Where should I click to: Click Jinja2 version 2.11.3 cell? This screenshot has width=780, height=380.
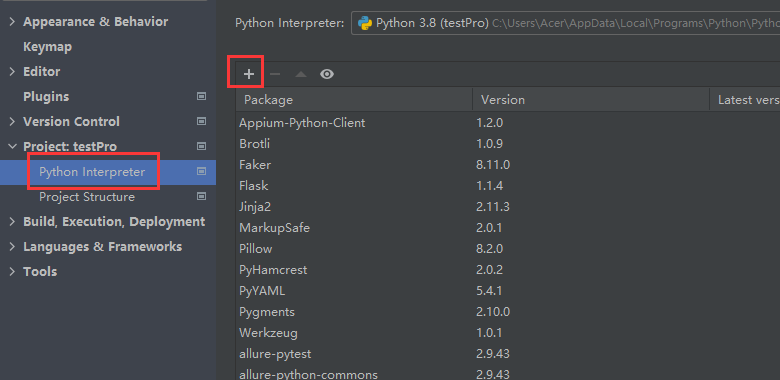[x=492, y=206]
